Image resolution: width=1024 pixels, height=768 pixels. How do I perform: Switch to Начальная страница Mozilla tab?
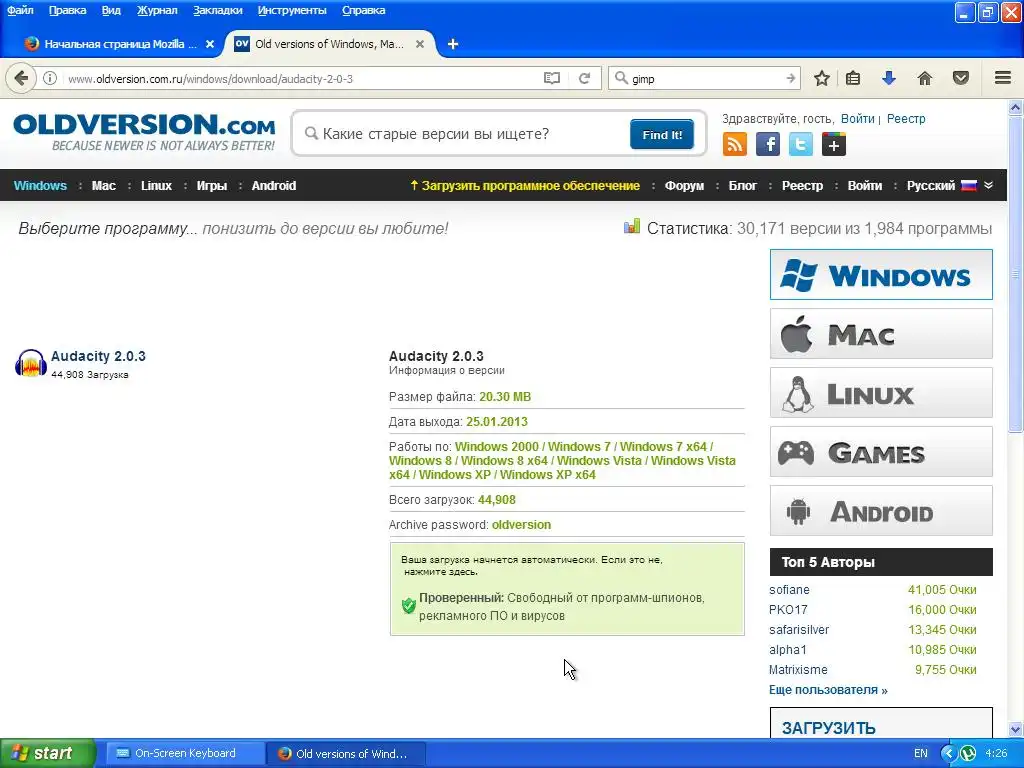[118, 44]
